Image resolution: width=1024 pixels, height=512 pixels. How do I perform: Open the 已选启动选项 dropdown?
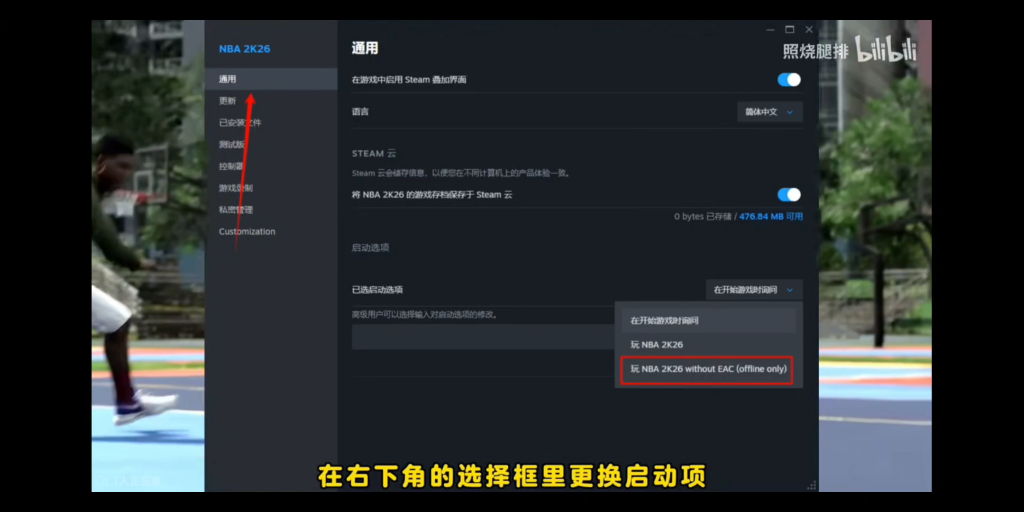(754, 290)
